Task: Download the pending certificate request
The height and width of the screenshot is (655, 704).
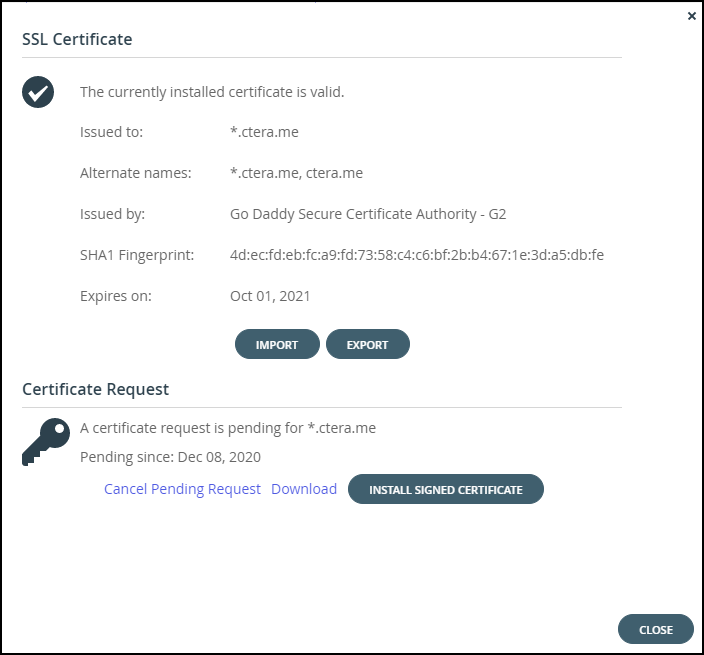Action: tap(304, 489)
